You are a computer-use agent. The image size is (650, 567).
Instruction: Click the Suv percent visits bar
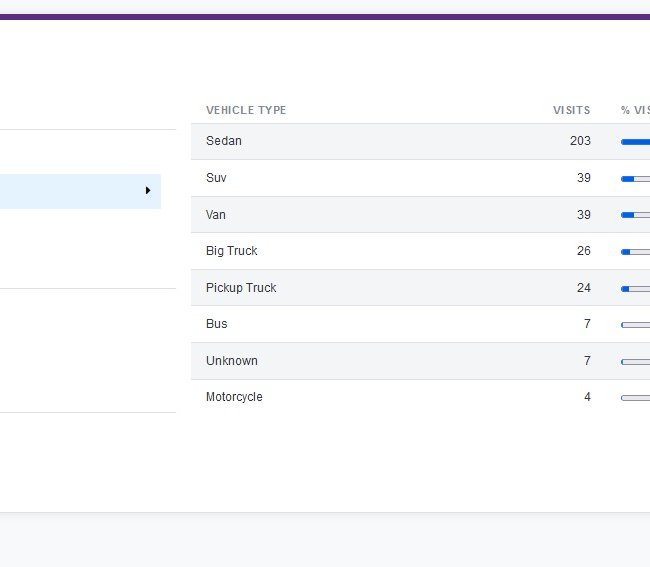tap(635, 179)
